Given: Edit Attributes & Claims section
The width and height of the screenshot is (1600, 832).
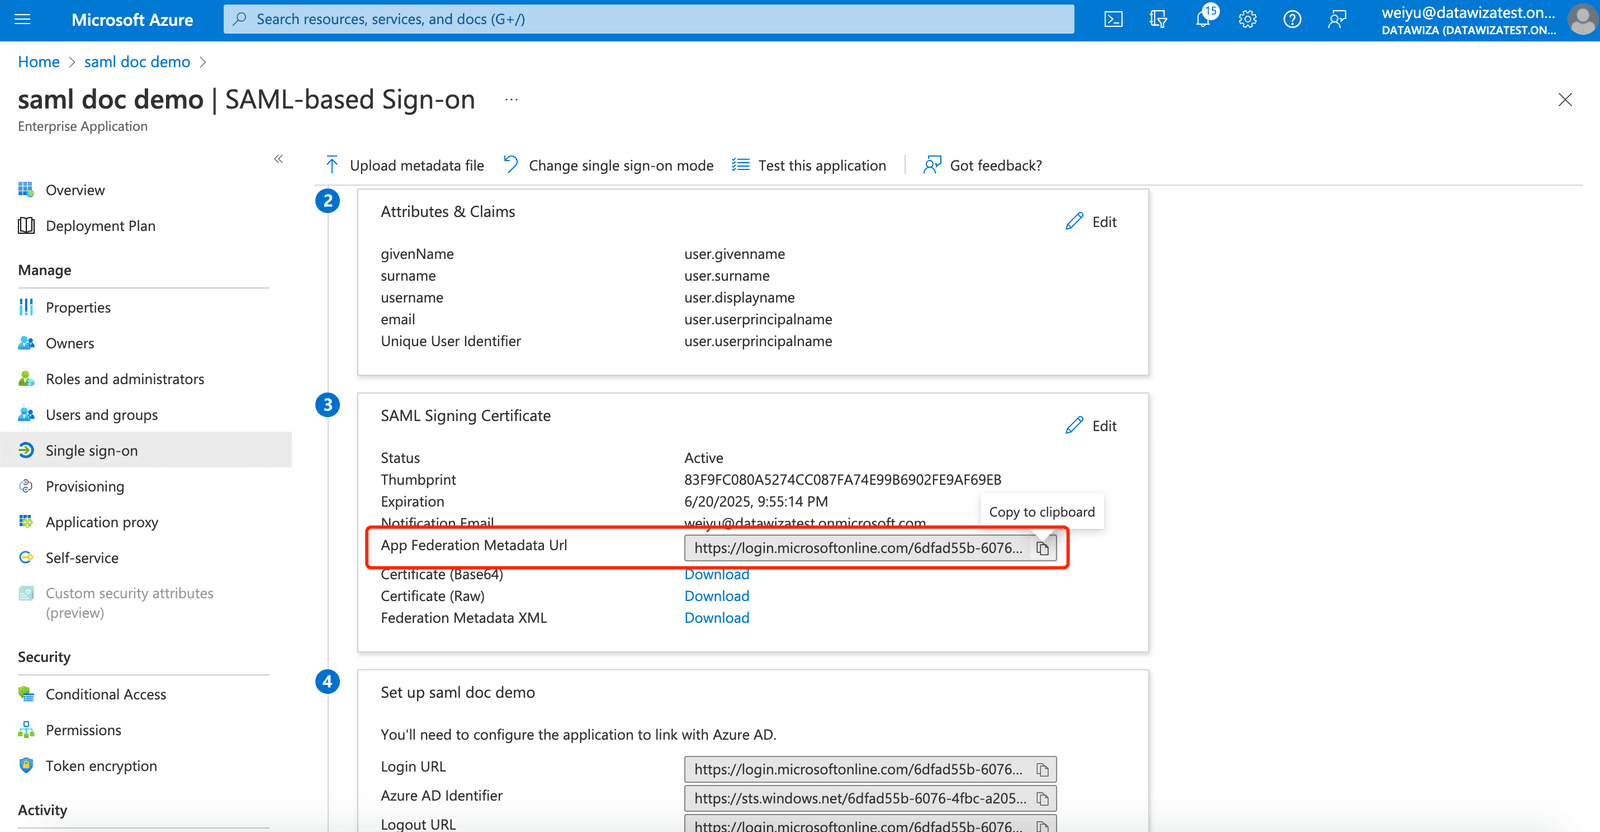Looking at the screenshot, I should 1091,222.
